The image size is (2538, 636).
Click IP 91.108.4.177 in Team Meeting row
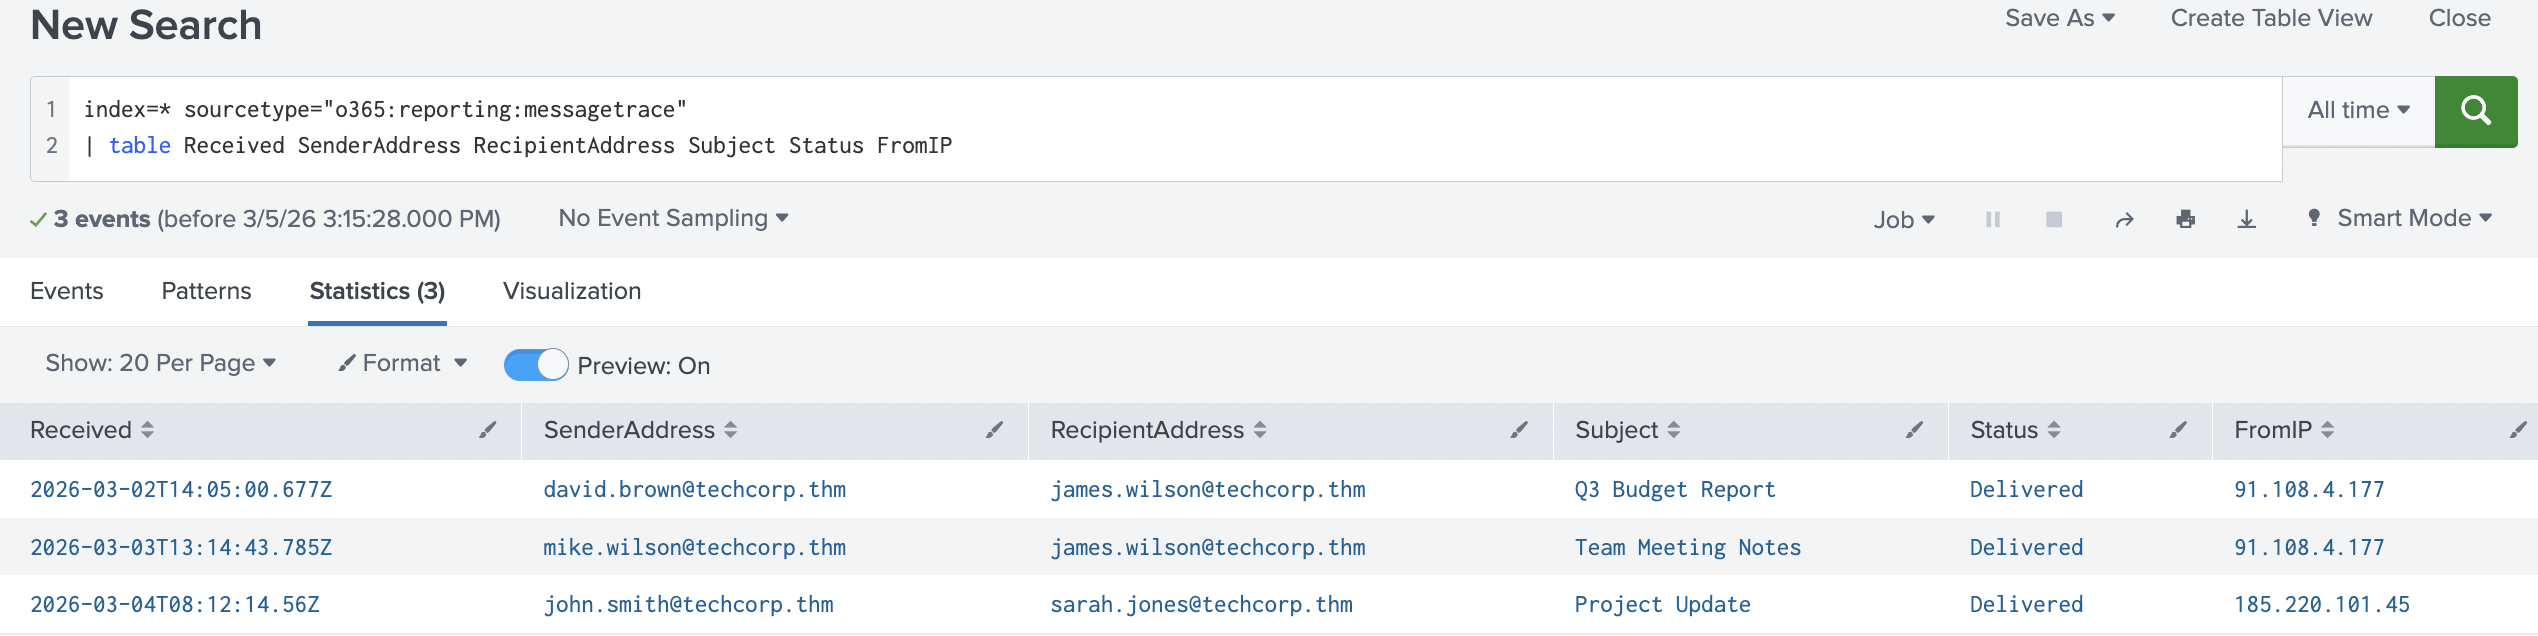(x=2309, y=547)
